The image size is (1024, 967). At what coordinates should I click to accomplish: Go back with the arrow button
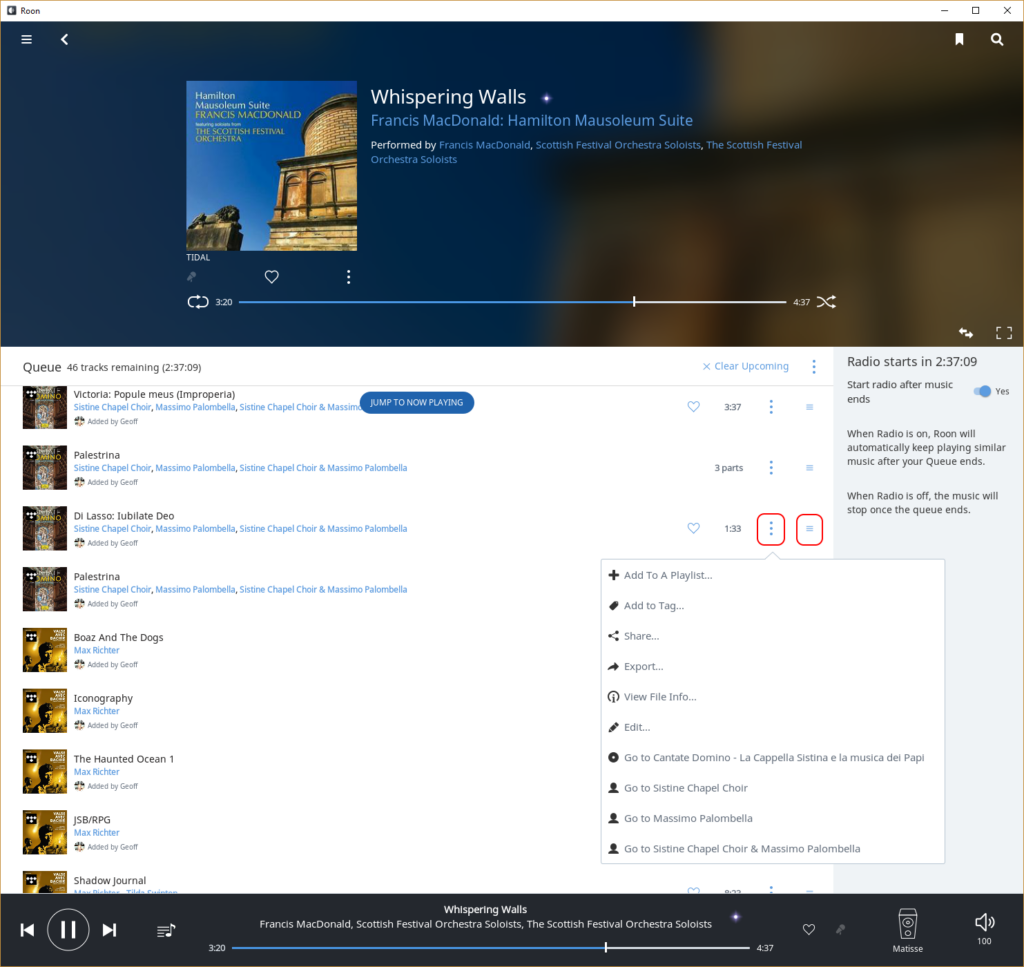64,39
